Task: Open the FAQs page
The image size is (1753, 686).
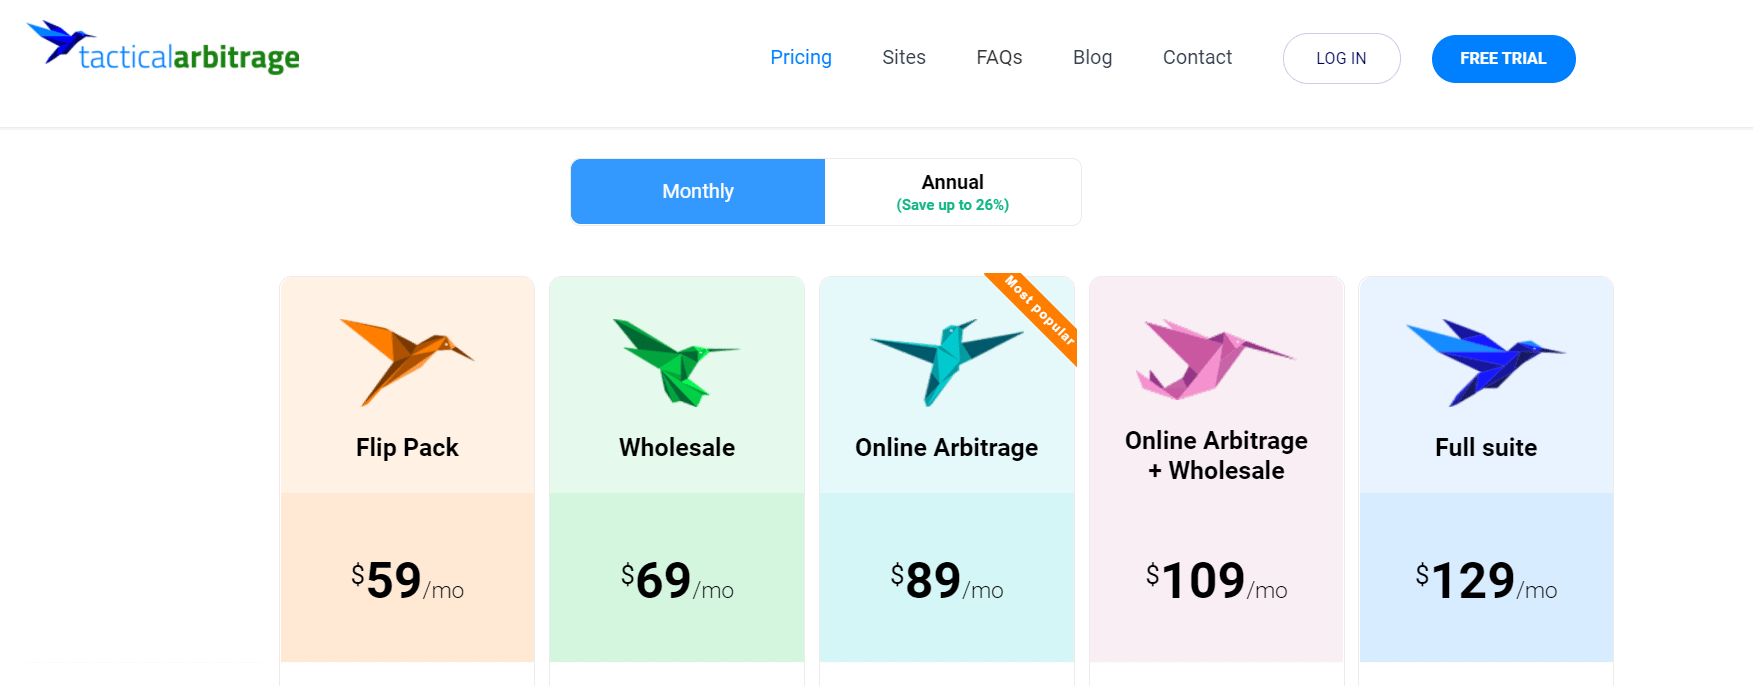Action: click(x=999, y=57)
